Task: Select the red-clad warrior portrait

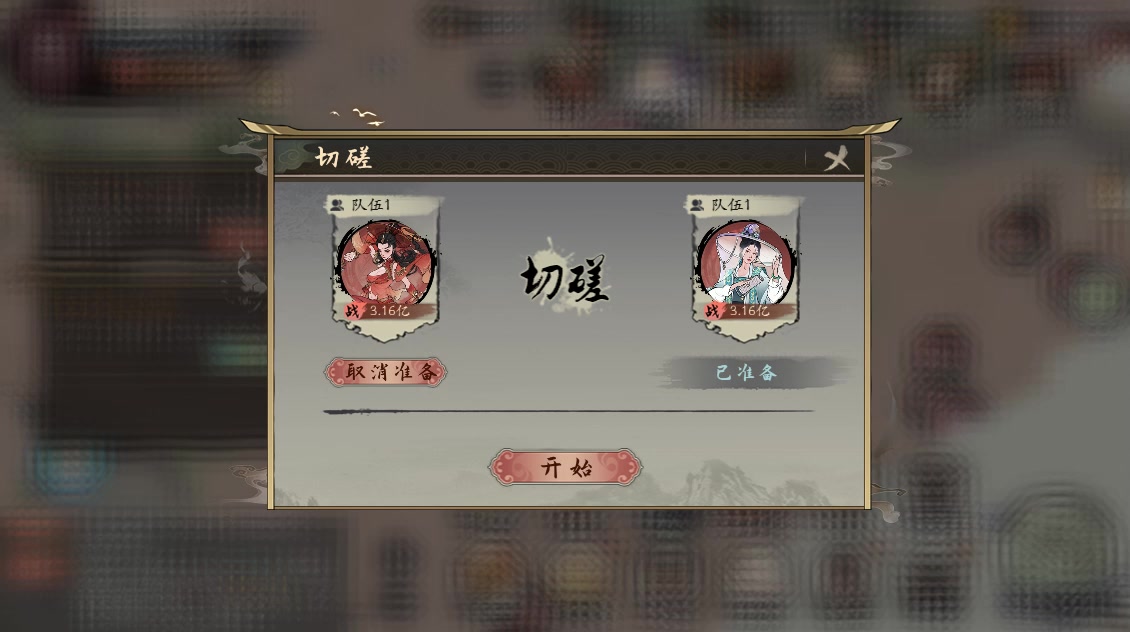Action: pos(386,263)
